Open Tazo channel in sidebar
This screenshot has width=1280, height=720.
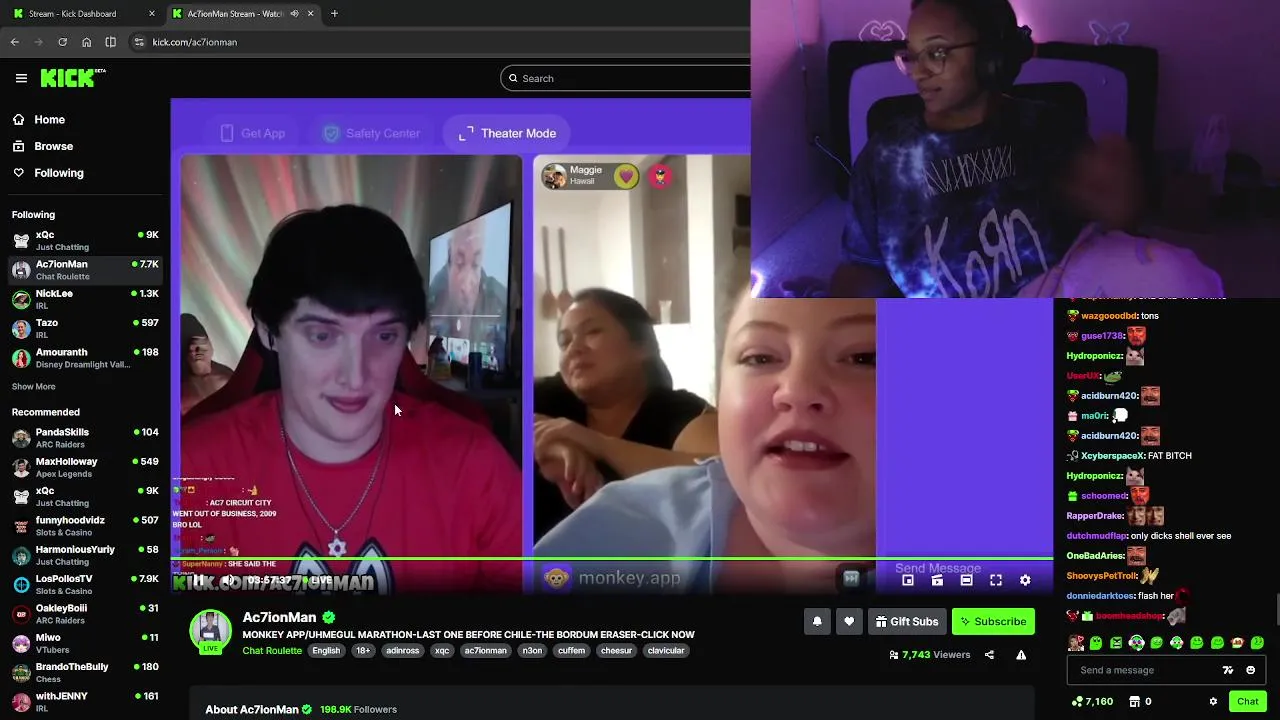coord(85,328)
